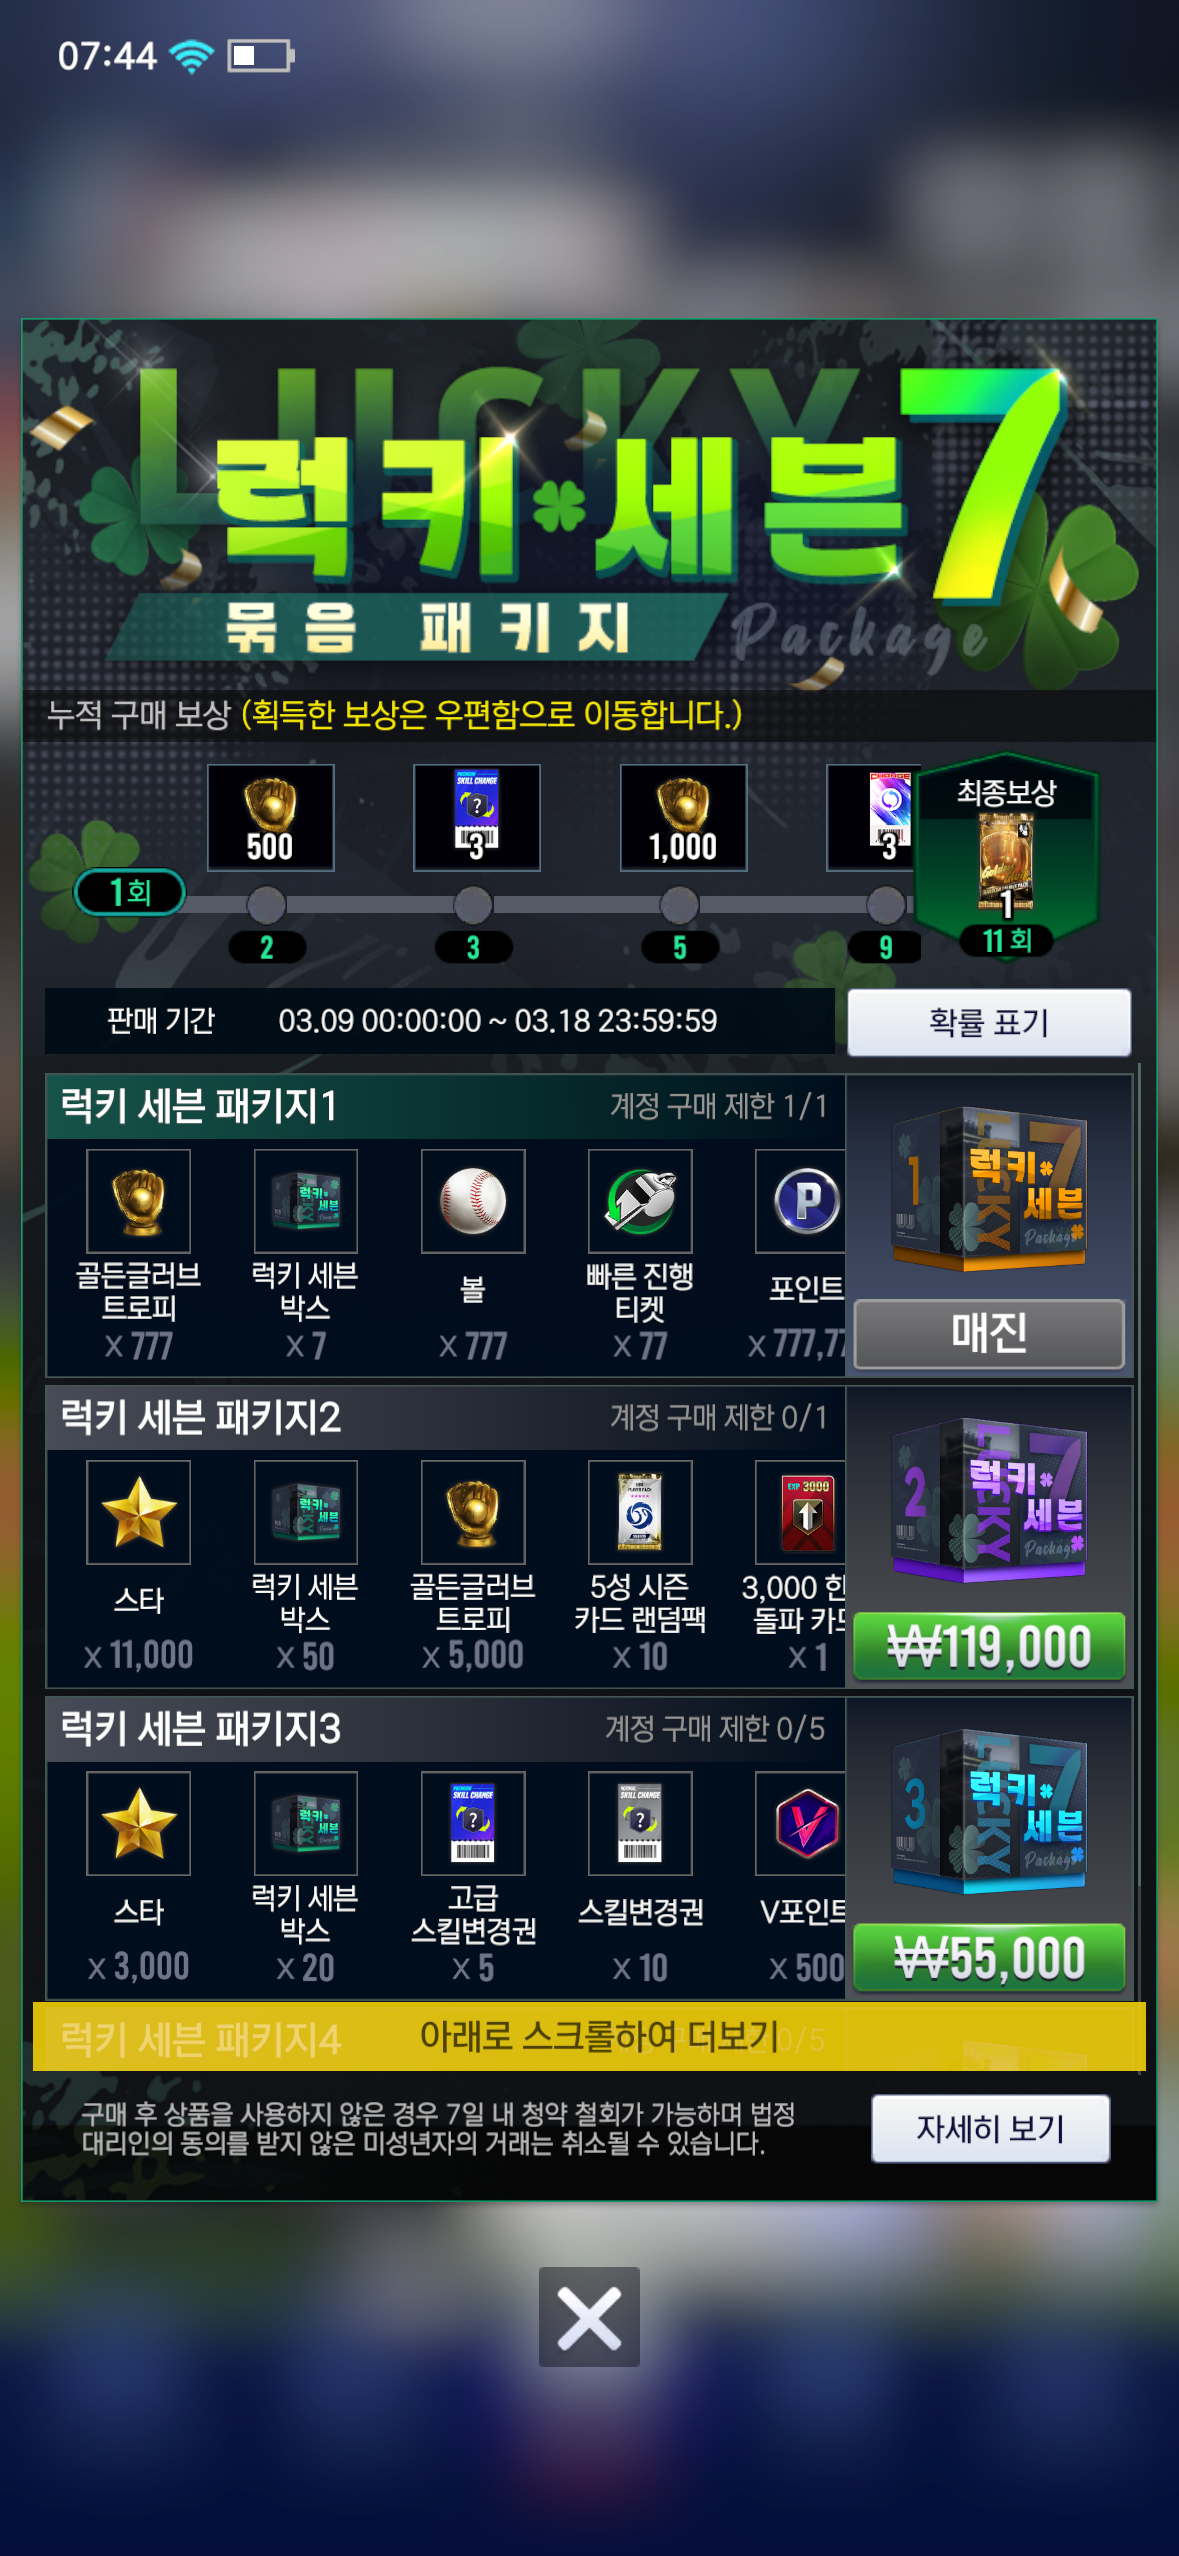
Task: Tap the 빠른 진행 티켓 whistle icon
Action: tap(640, 1201)
